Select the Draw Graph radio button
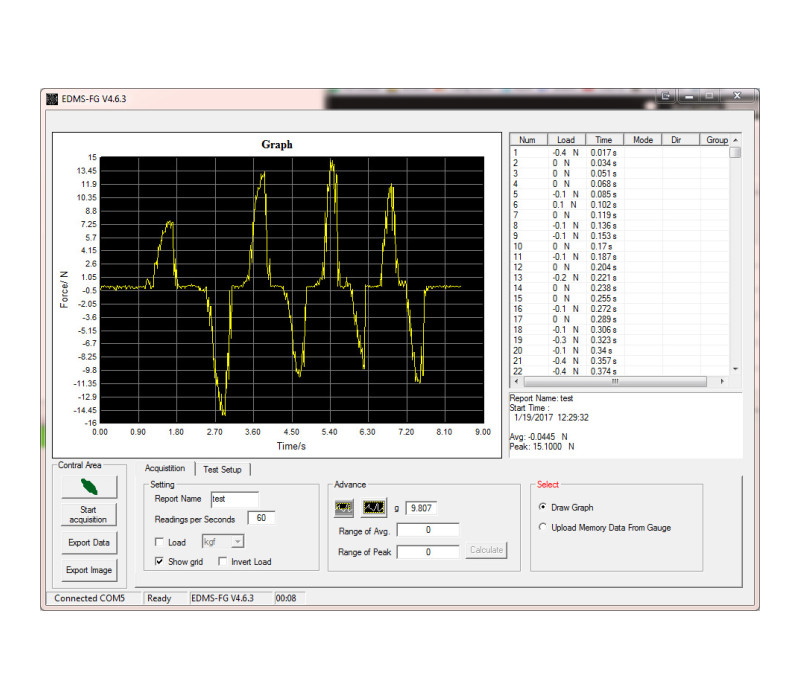Viewport: 800px width, 700px height. (x=542, y=507)
